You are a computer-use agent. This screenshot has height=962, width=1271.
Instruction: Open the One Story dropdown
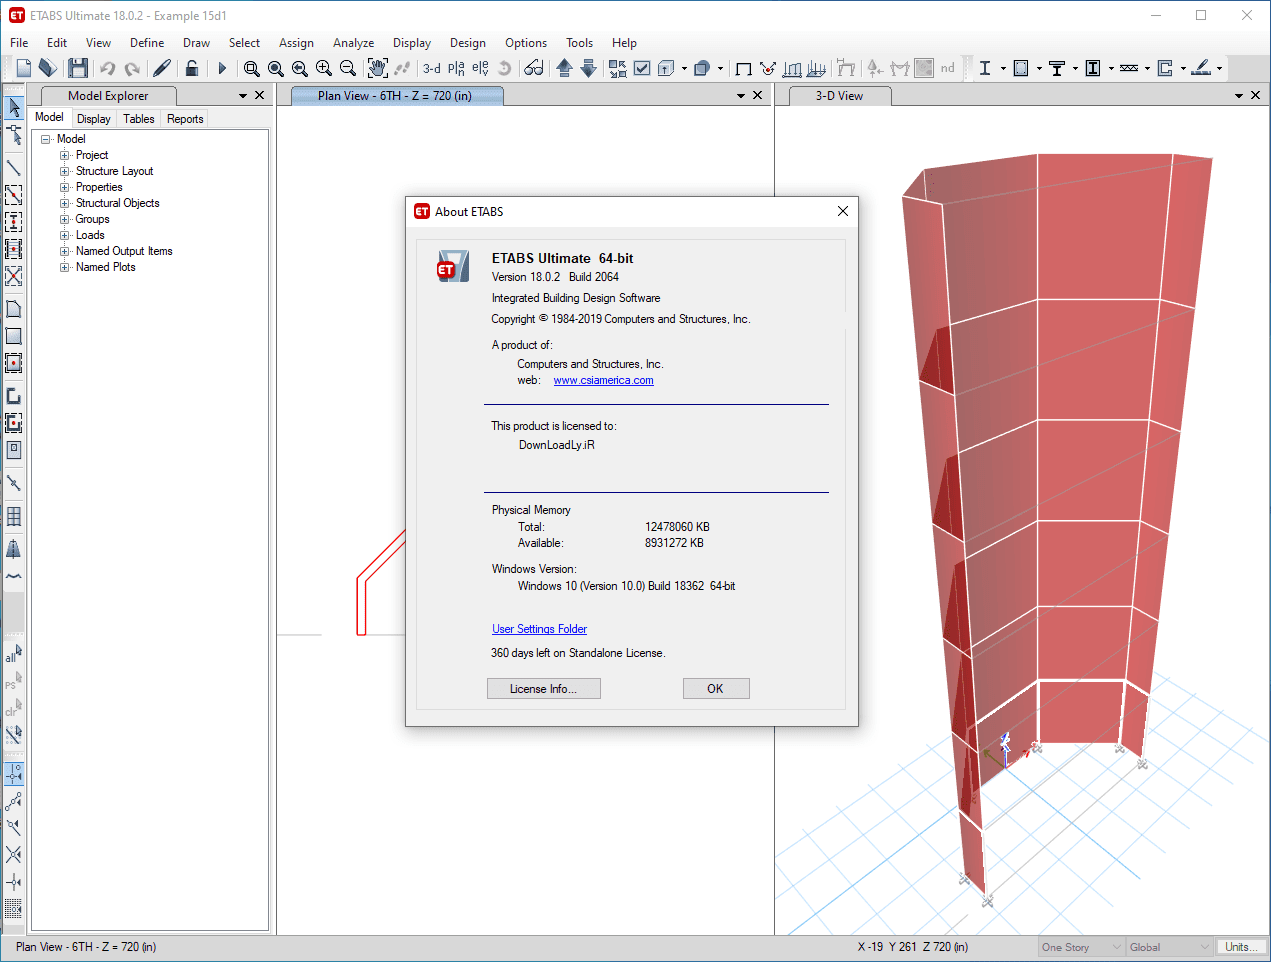click(x=1082, y=947)
